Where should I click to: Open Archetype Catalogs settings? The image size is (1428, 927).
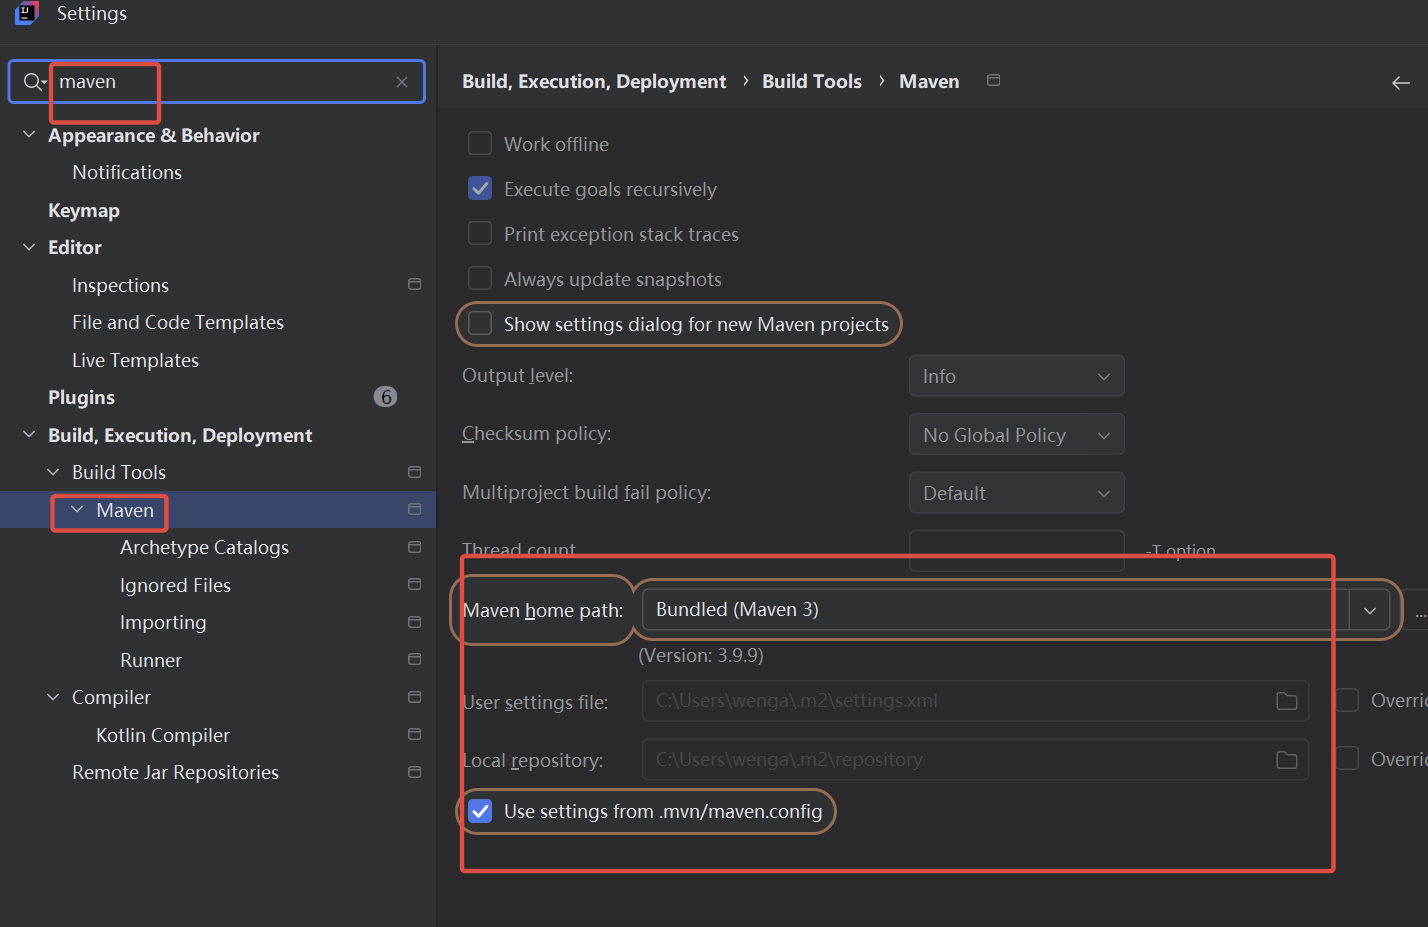(204, 547)
